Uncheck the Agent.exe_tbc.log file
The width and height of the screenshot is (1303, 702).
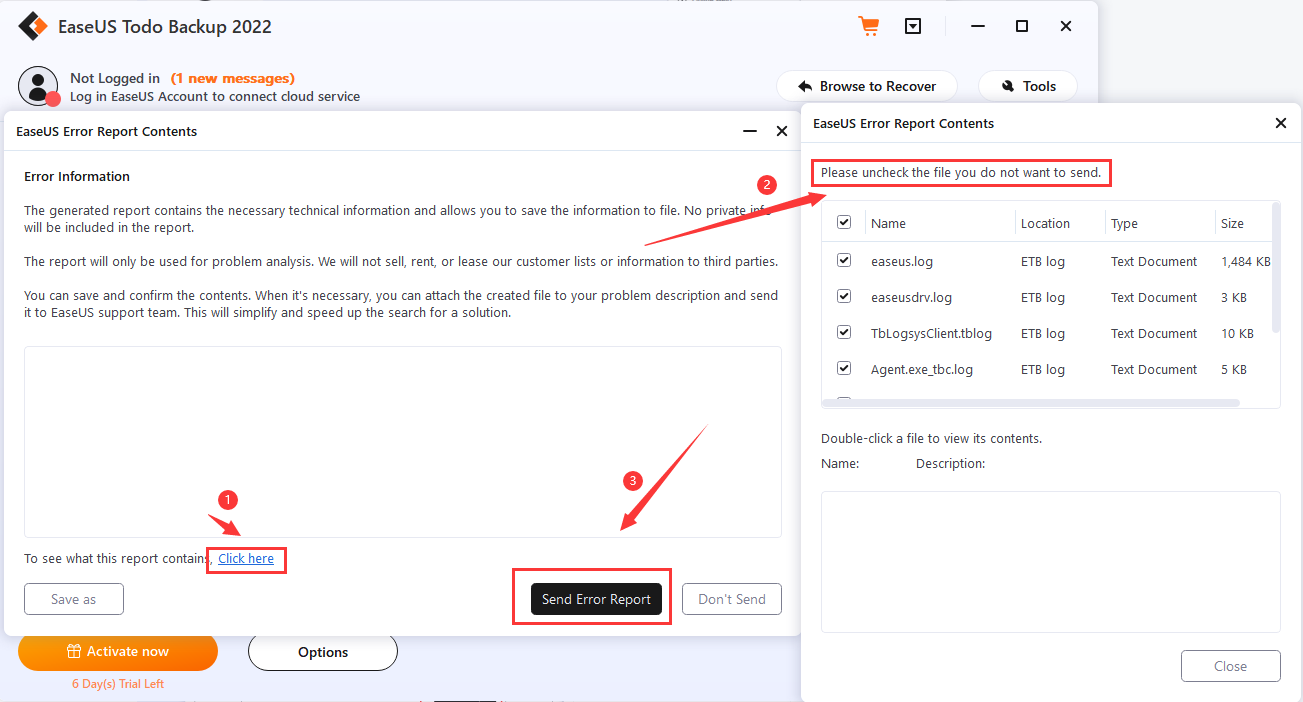(843, 367)
